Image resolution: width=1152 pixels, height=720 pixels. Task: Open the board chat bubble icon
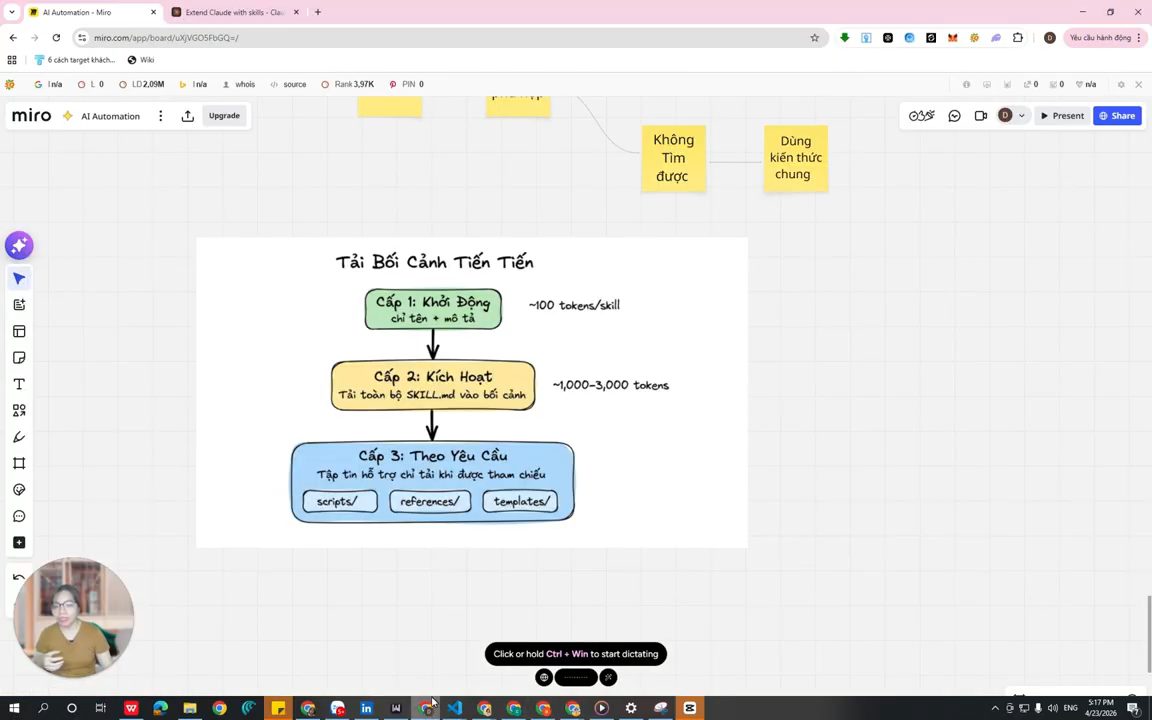coord(954,116)
